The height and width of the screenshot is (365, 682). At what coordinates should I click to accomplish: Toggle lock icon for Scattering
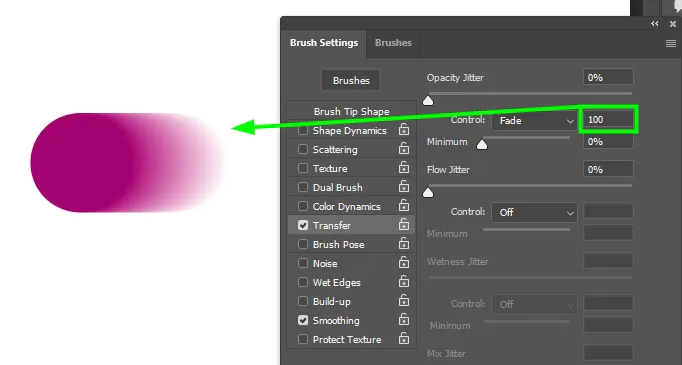[x=404, y=149]
